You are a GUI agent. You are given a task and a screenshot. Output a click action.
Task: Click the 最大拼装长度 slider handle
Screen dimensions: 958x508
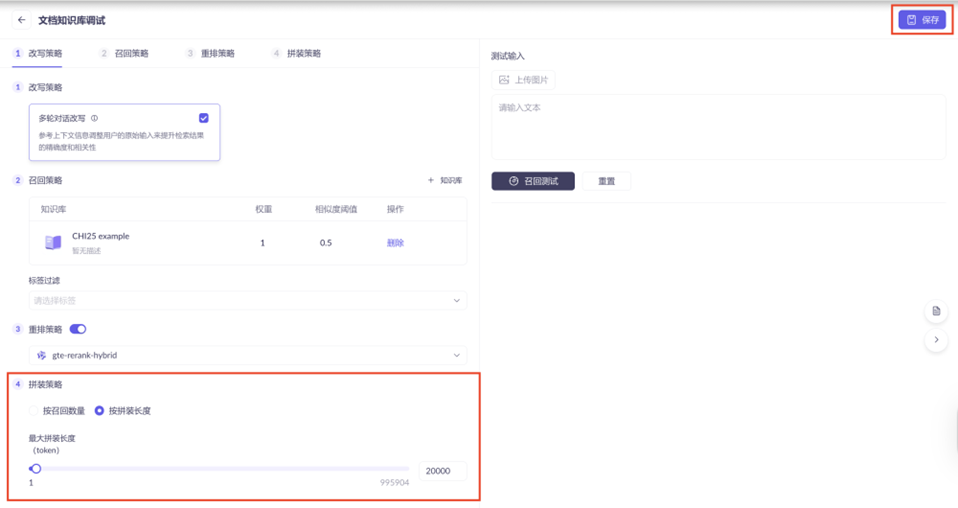click(35, 469)
